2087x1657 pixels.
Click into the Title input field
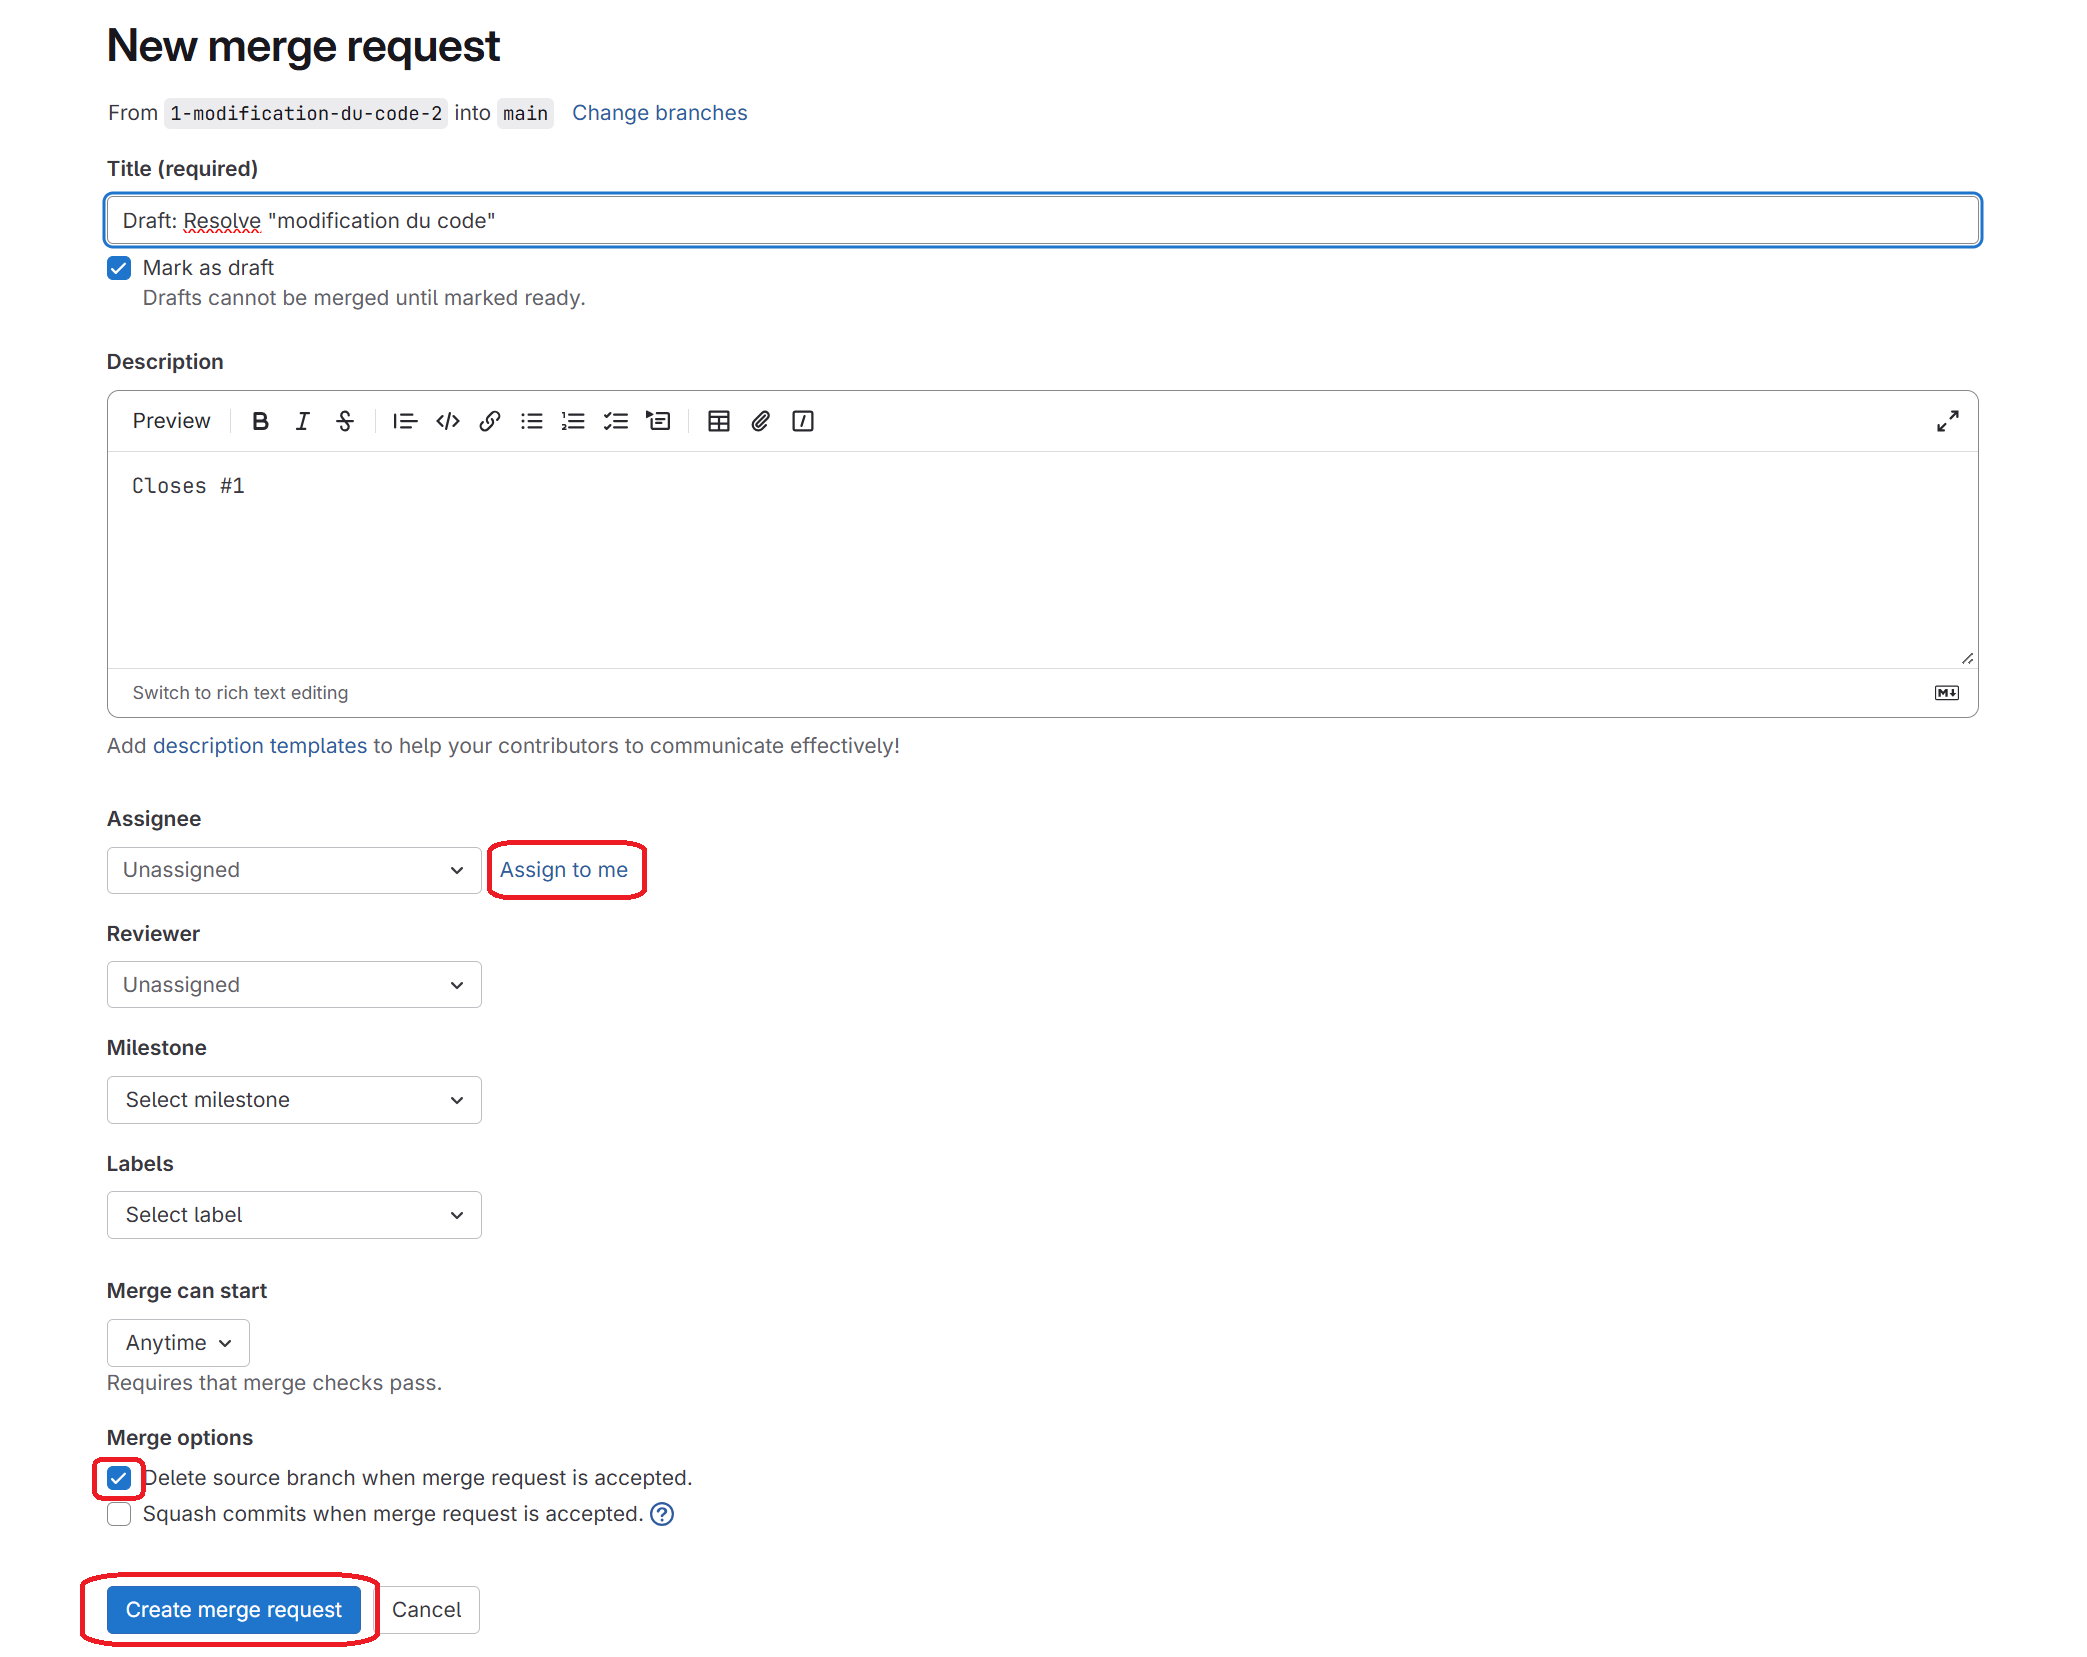tap(1040, 221)
